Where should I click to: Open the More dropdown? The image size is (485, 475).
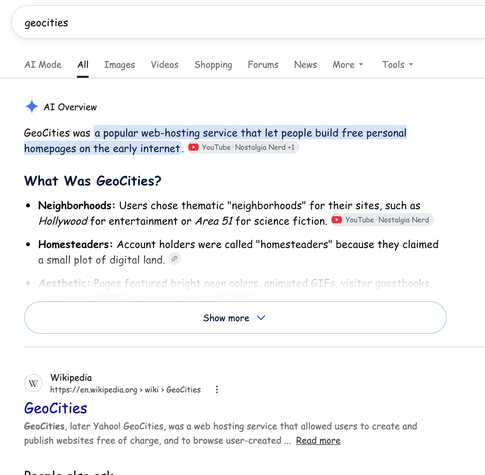click(x=348, y=65)
